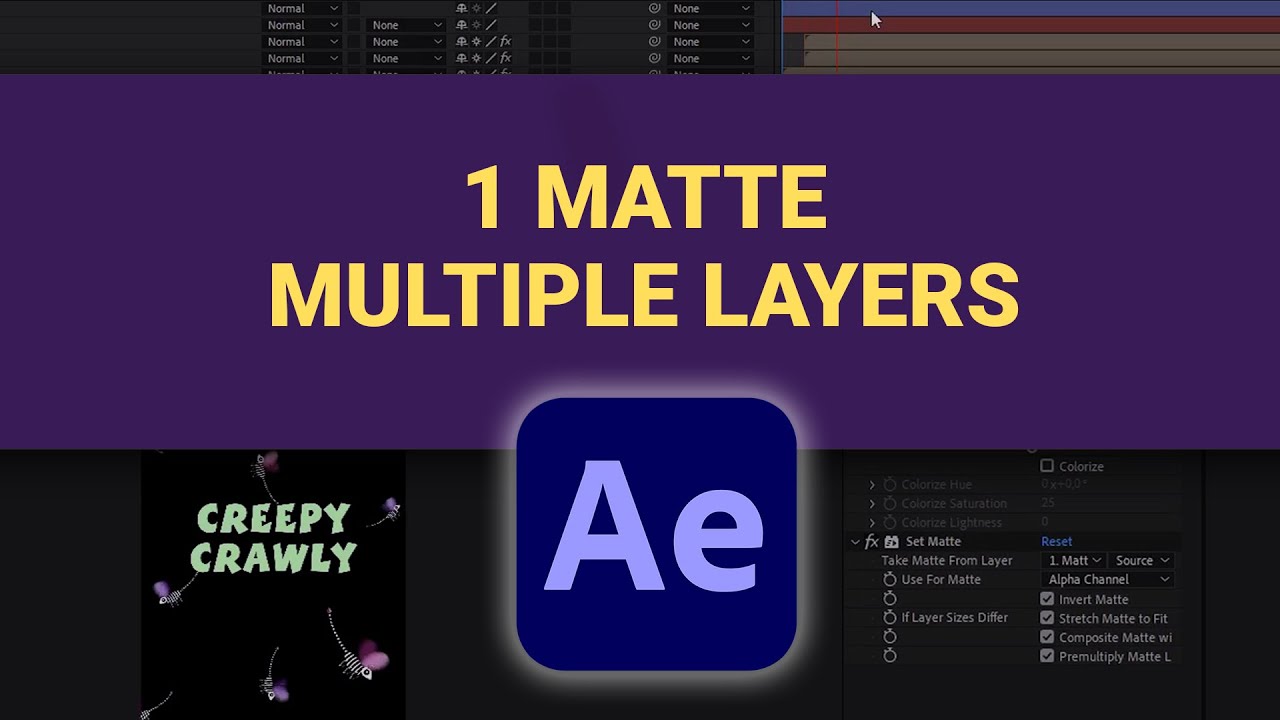The image size is (1280, 720).
Task: Collapse the Set Matte effect group
Action: [855, 542]
